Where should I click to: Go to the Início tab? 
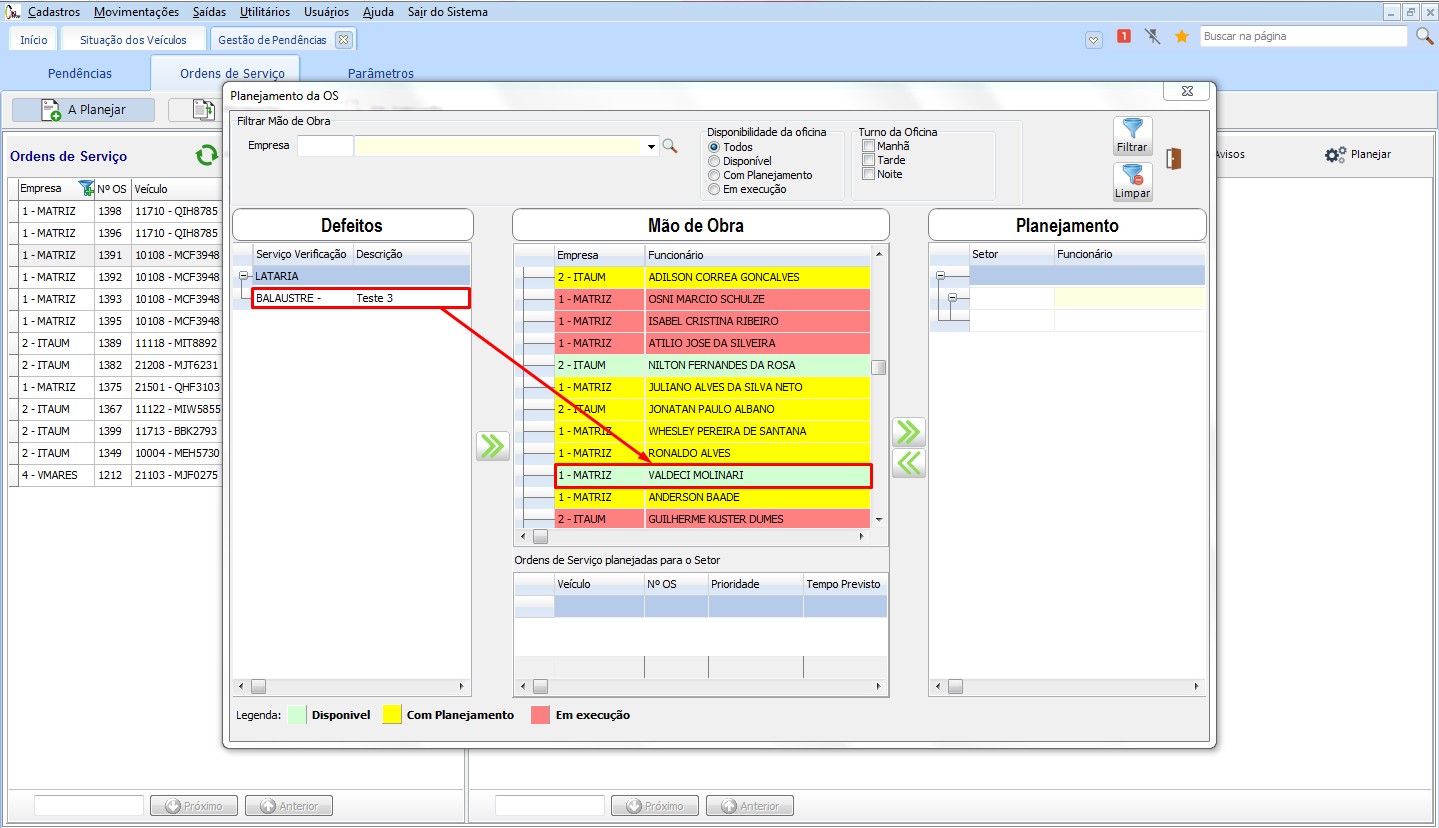(x=34, y=40)
